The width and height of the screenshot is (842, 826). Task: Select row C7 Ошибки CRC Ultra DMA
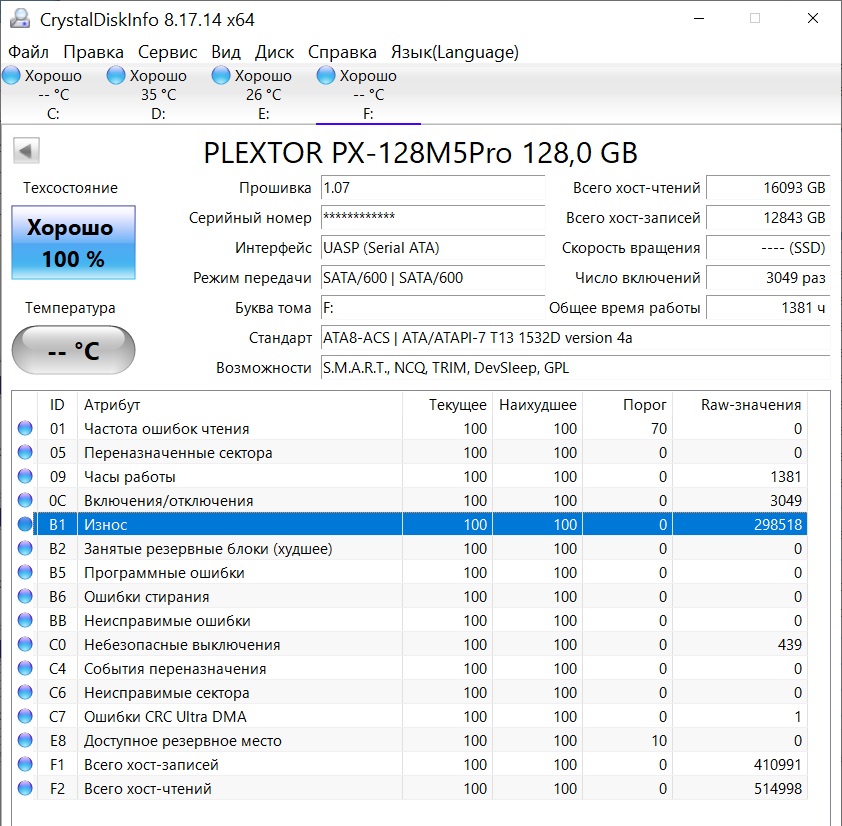[x=410, y=716]
